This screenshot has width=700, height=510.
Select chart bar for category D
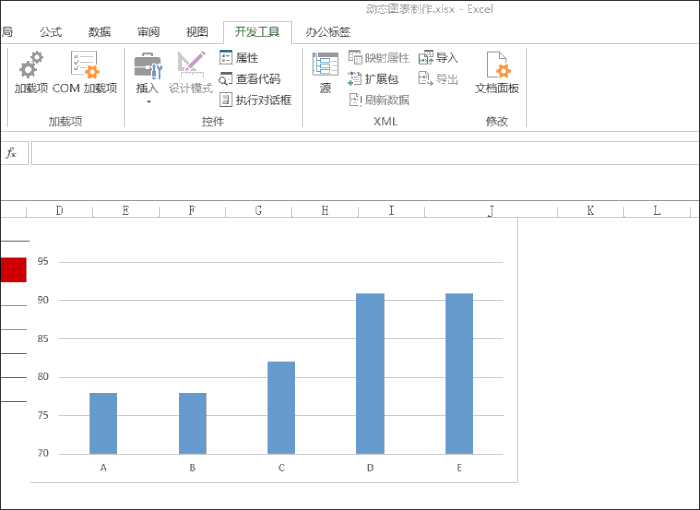pyautogui.click(x=370, y=373)
